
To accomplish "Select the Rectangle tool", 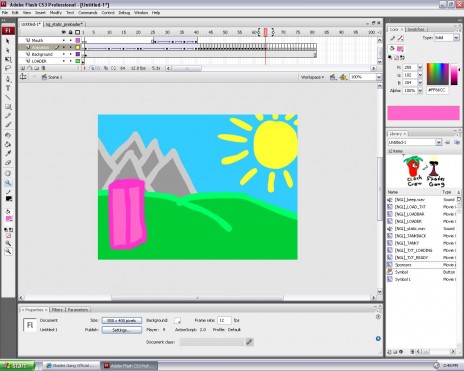I will (8, 107).
